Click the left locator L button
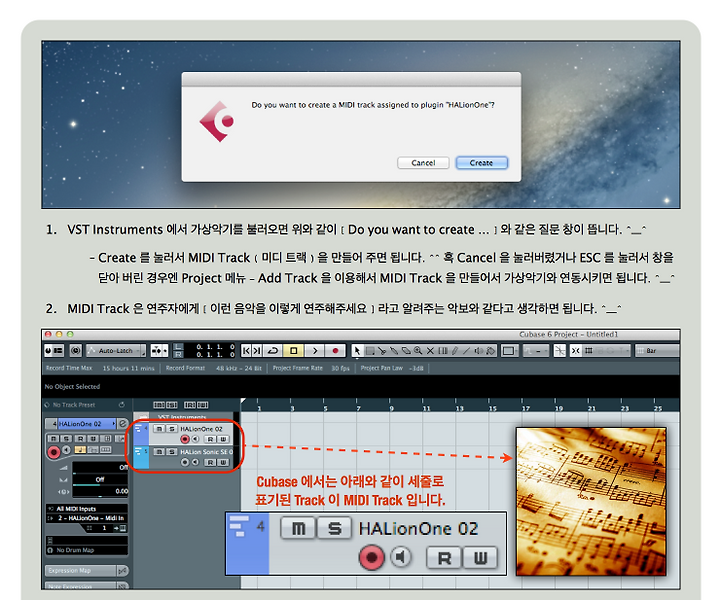This screenshot has height=600, width=720. [178, 347]
